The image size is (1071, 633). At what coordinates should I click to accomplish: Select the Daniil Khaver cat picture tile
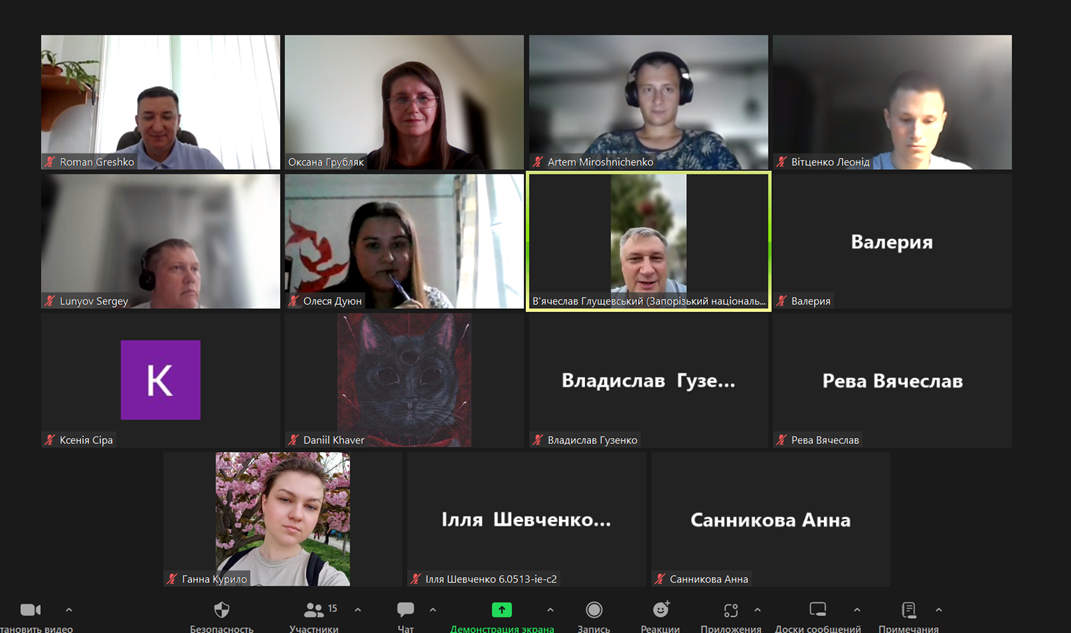click(404, 380)
